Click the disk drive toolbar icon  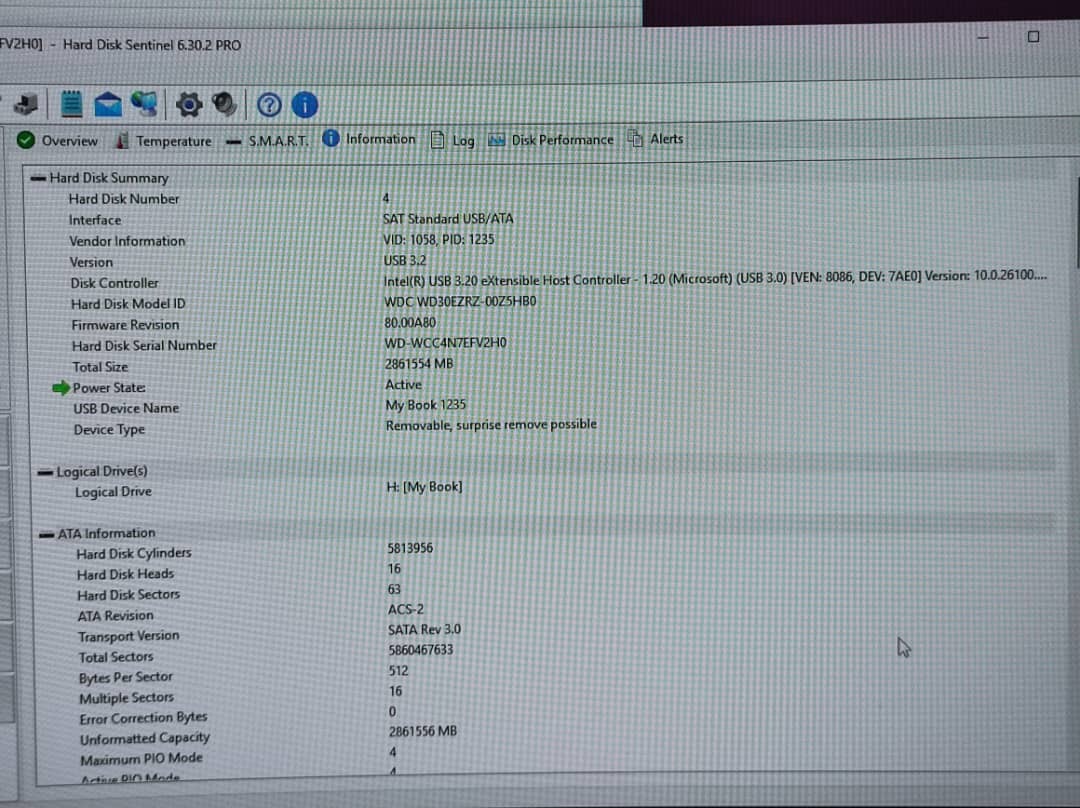pos(27,104)
